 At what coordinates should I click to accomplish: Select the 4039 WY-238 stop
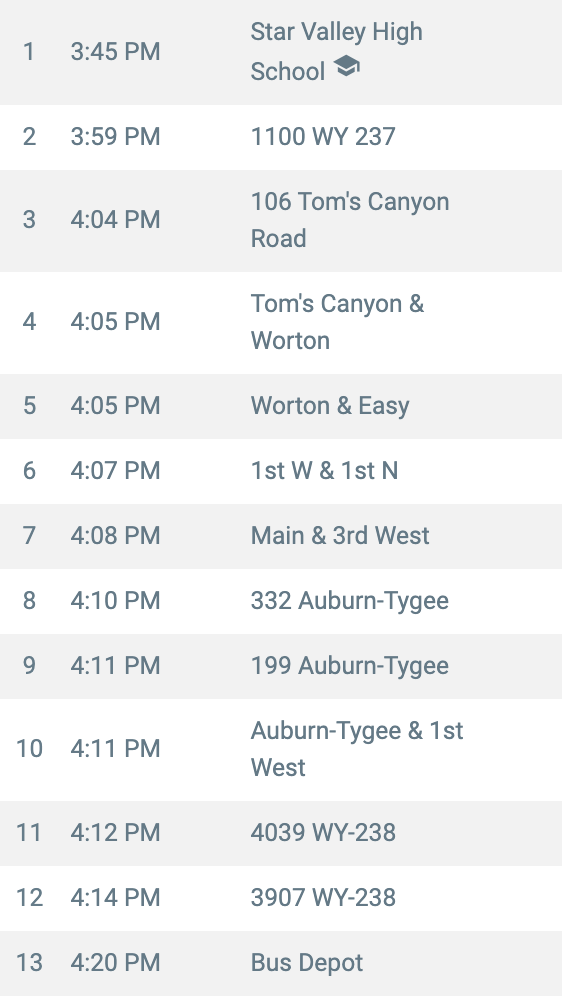click(x=281, y=833)
